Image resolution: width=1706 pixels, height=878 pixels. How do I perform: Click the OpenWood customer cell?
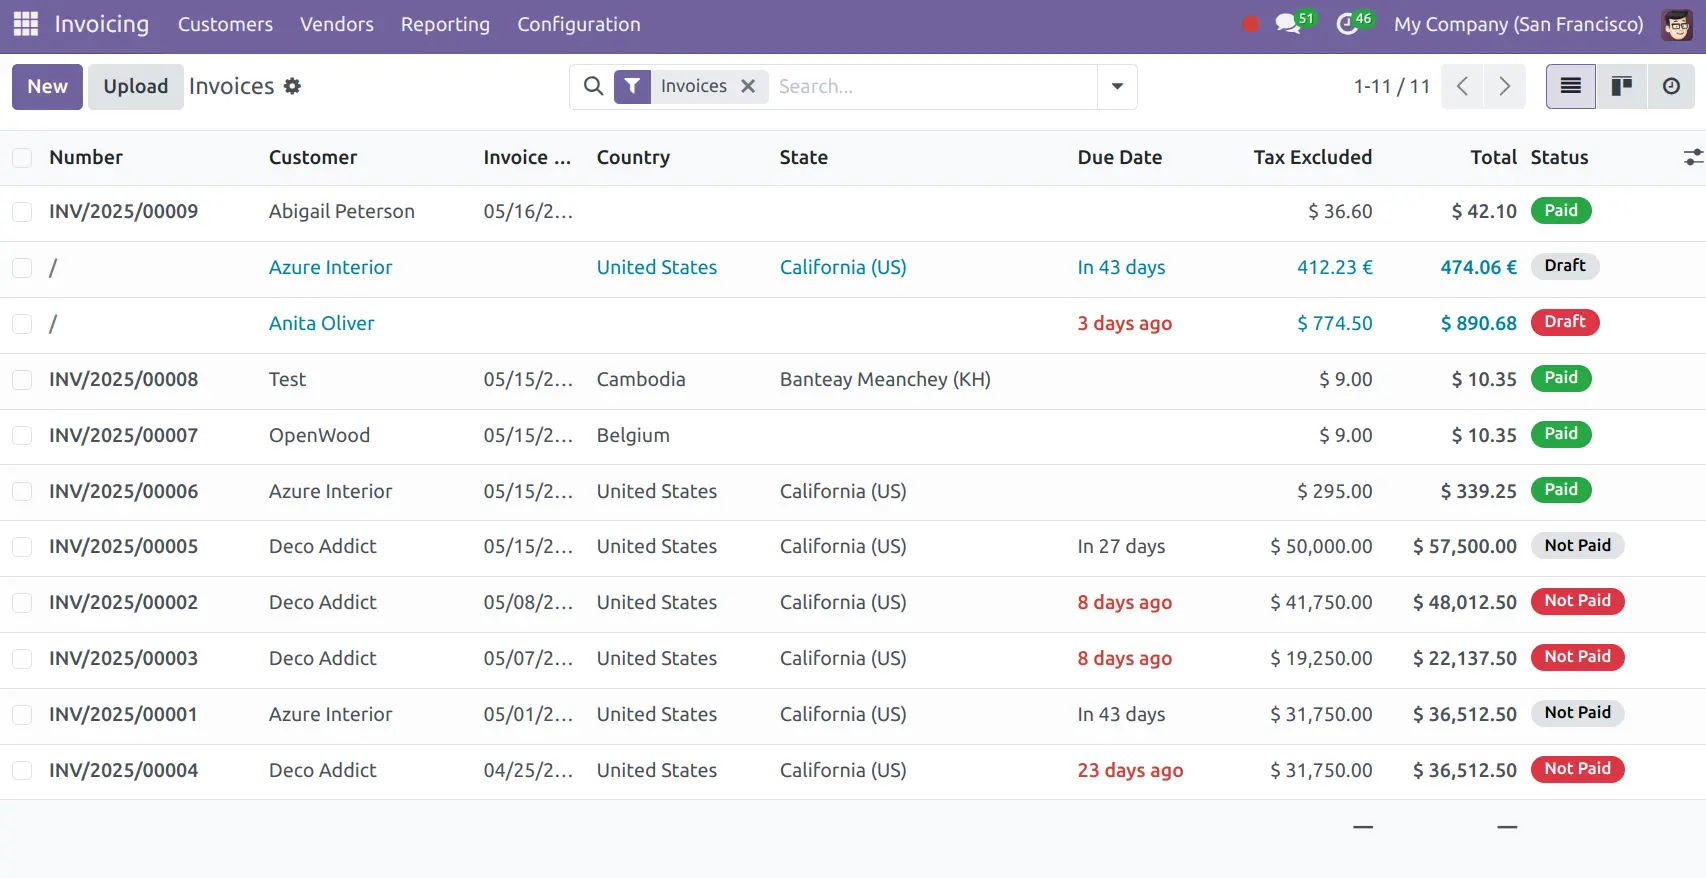coord(319,435)
